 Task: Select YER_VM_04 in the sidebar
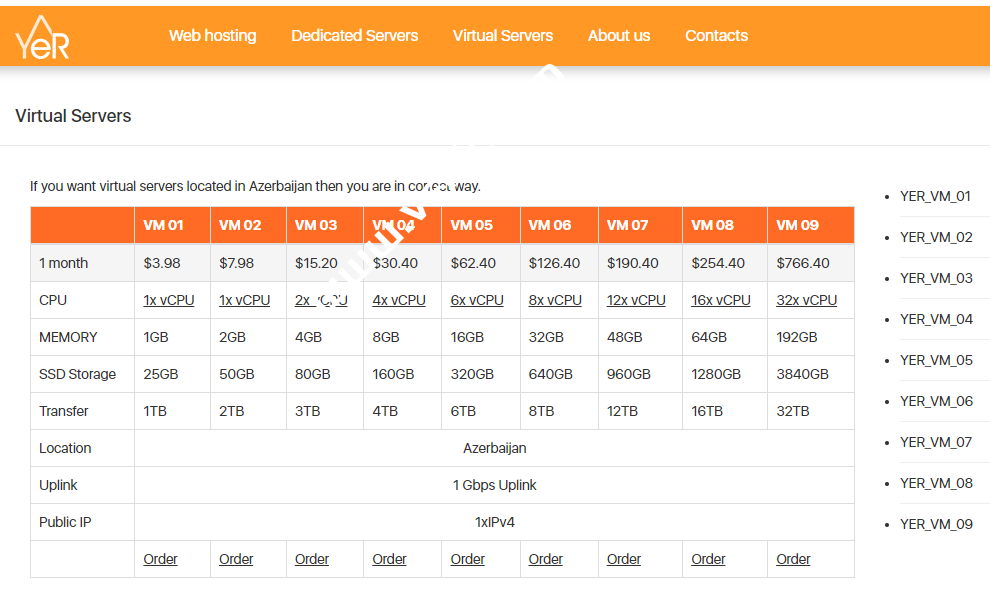click(x=936, y=319)
